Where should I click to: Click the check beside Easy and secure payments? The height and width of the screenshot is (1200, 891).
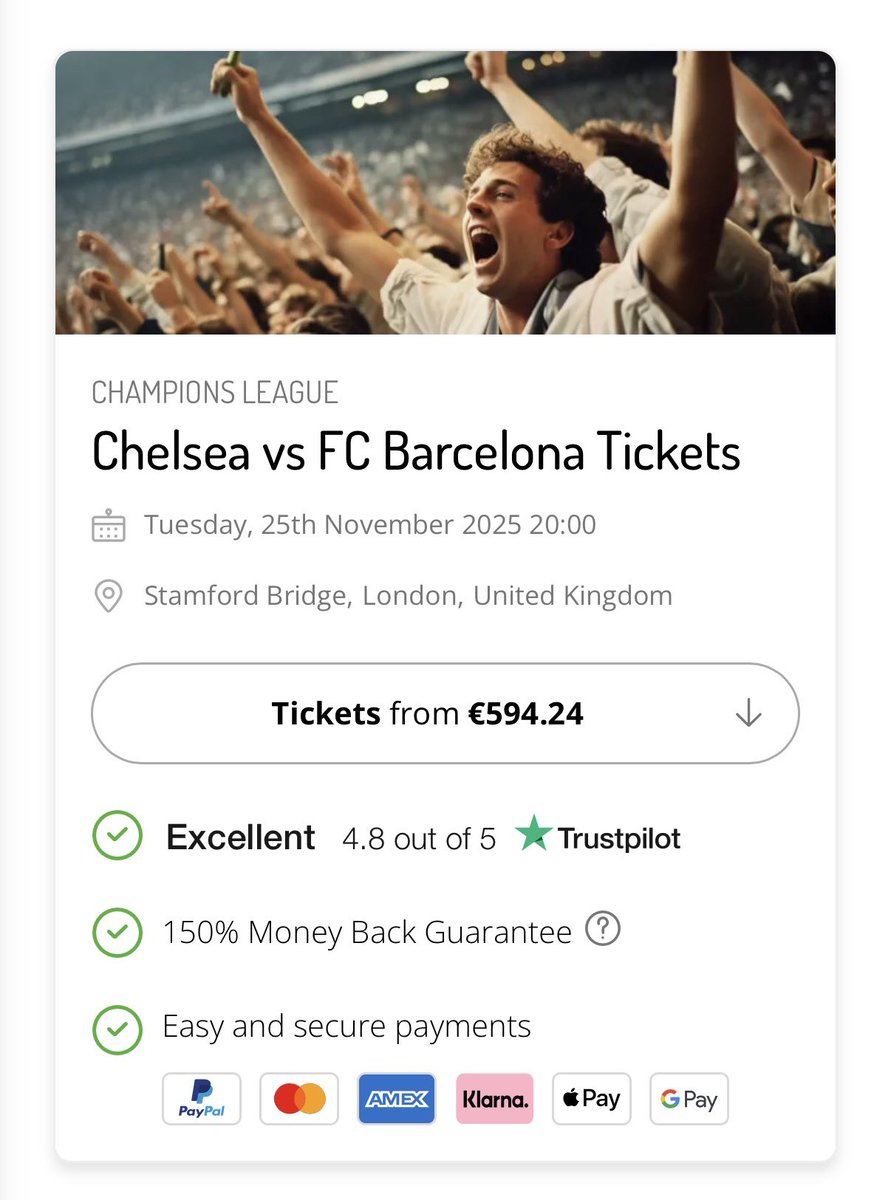tap(117, 1028)
